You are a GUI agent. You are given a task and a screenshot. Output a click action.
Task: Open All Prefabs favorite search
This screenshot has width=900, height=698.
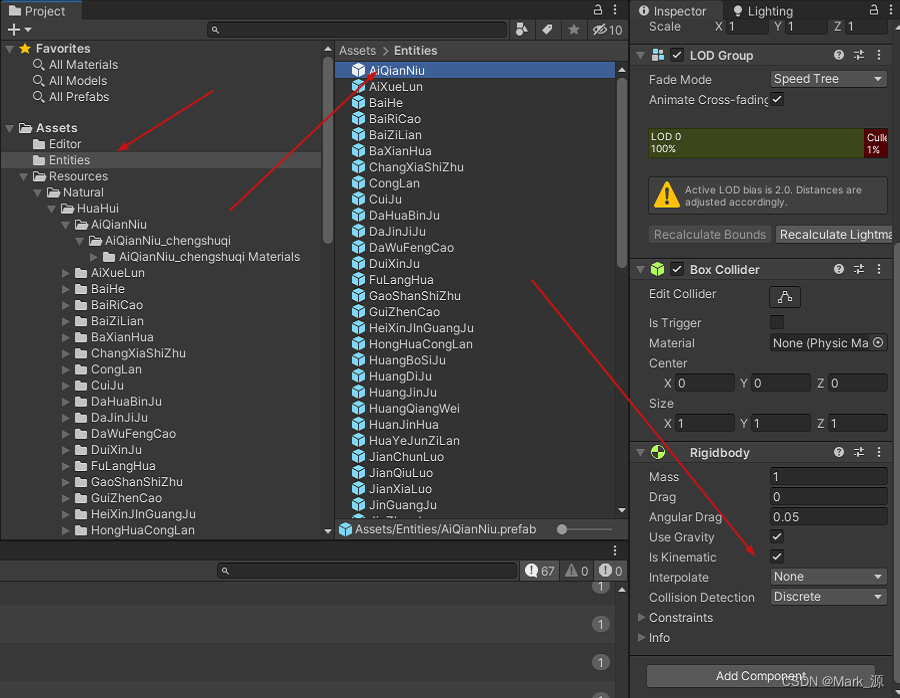point(71,97)
